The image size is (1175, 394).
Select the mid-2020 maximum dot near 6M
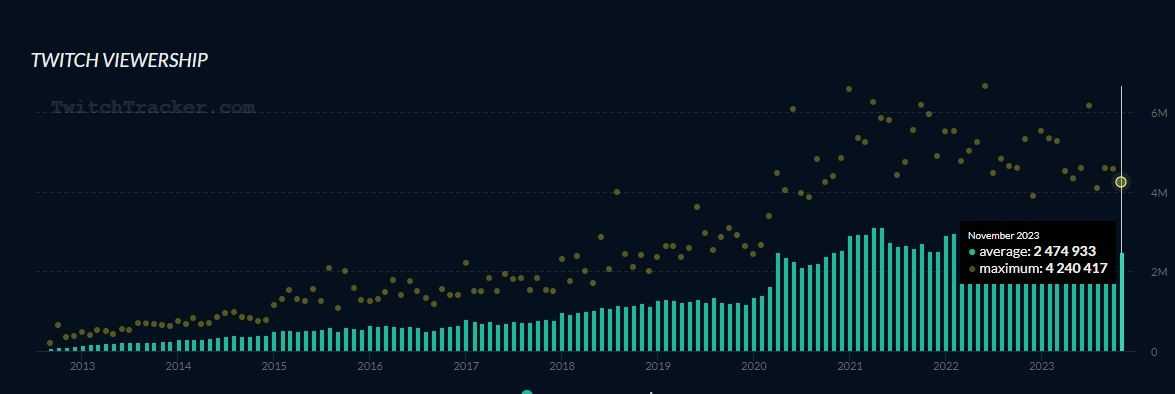[793, 109]
